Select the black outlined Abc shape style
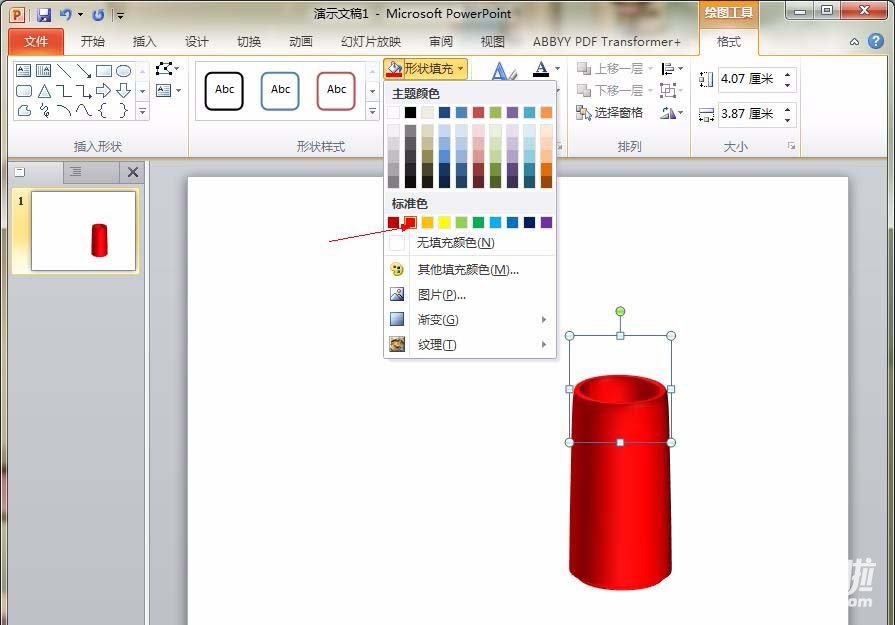This screenshot has height=625, width=895. [x=224, y=90]
